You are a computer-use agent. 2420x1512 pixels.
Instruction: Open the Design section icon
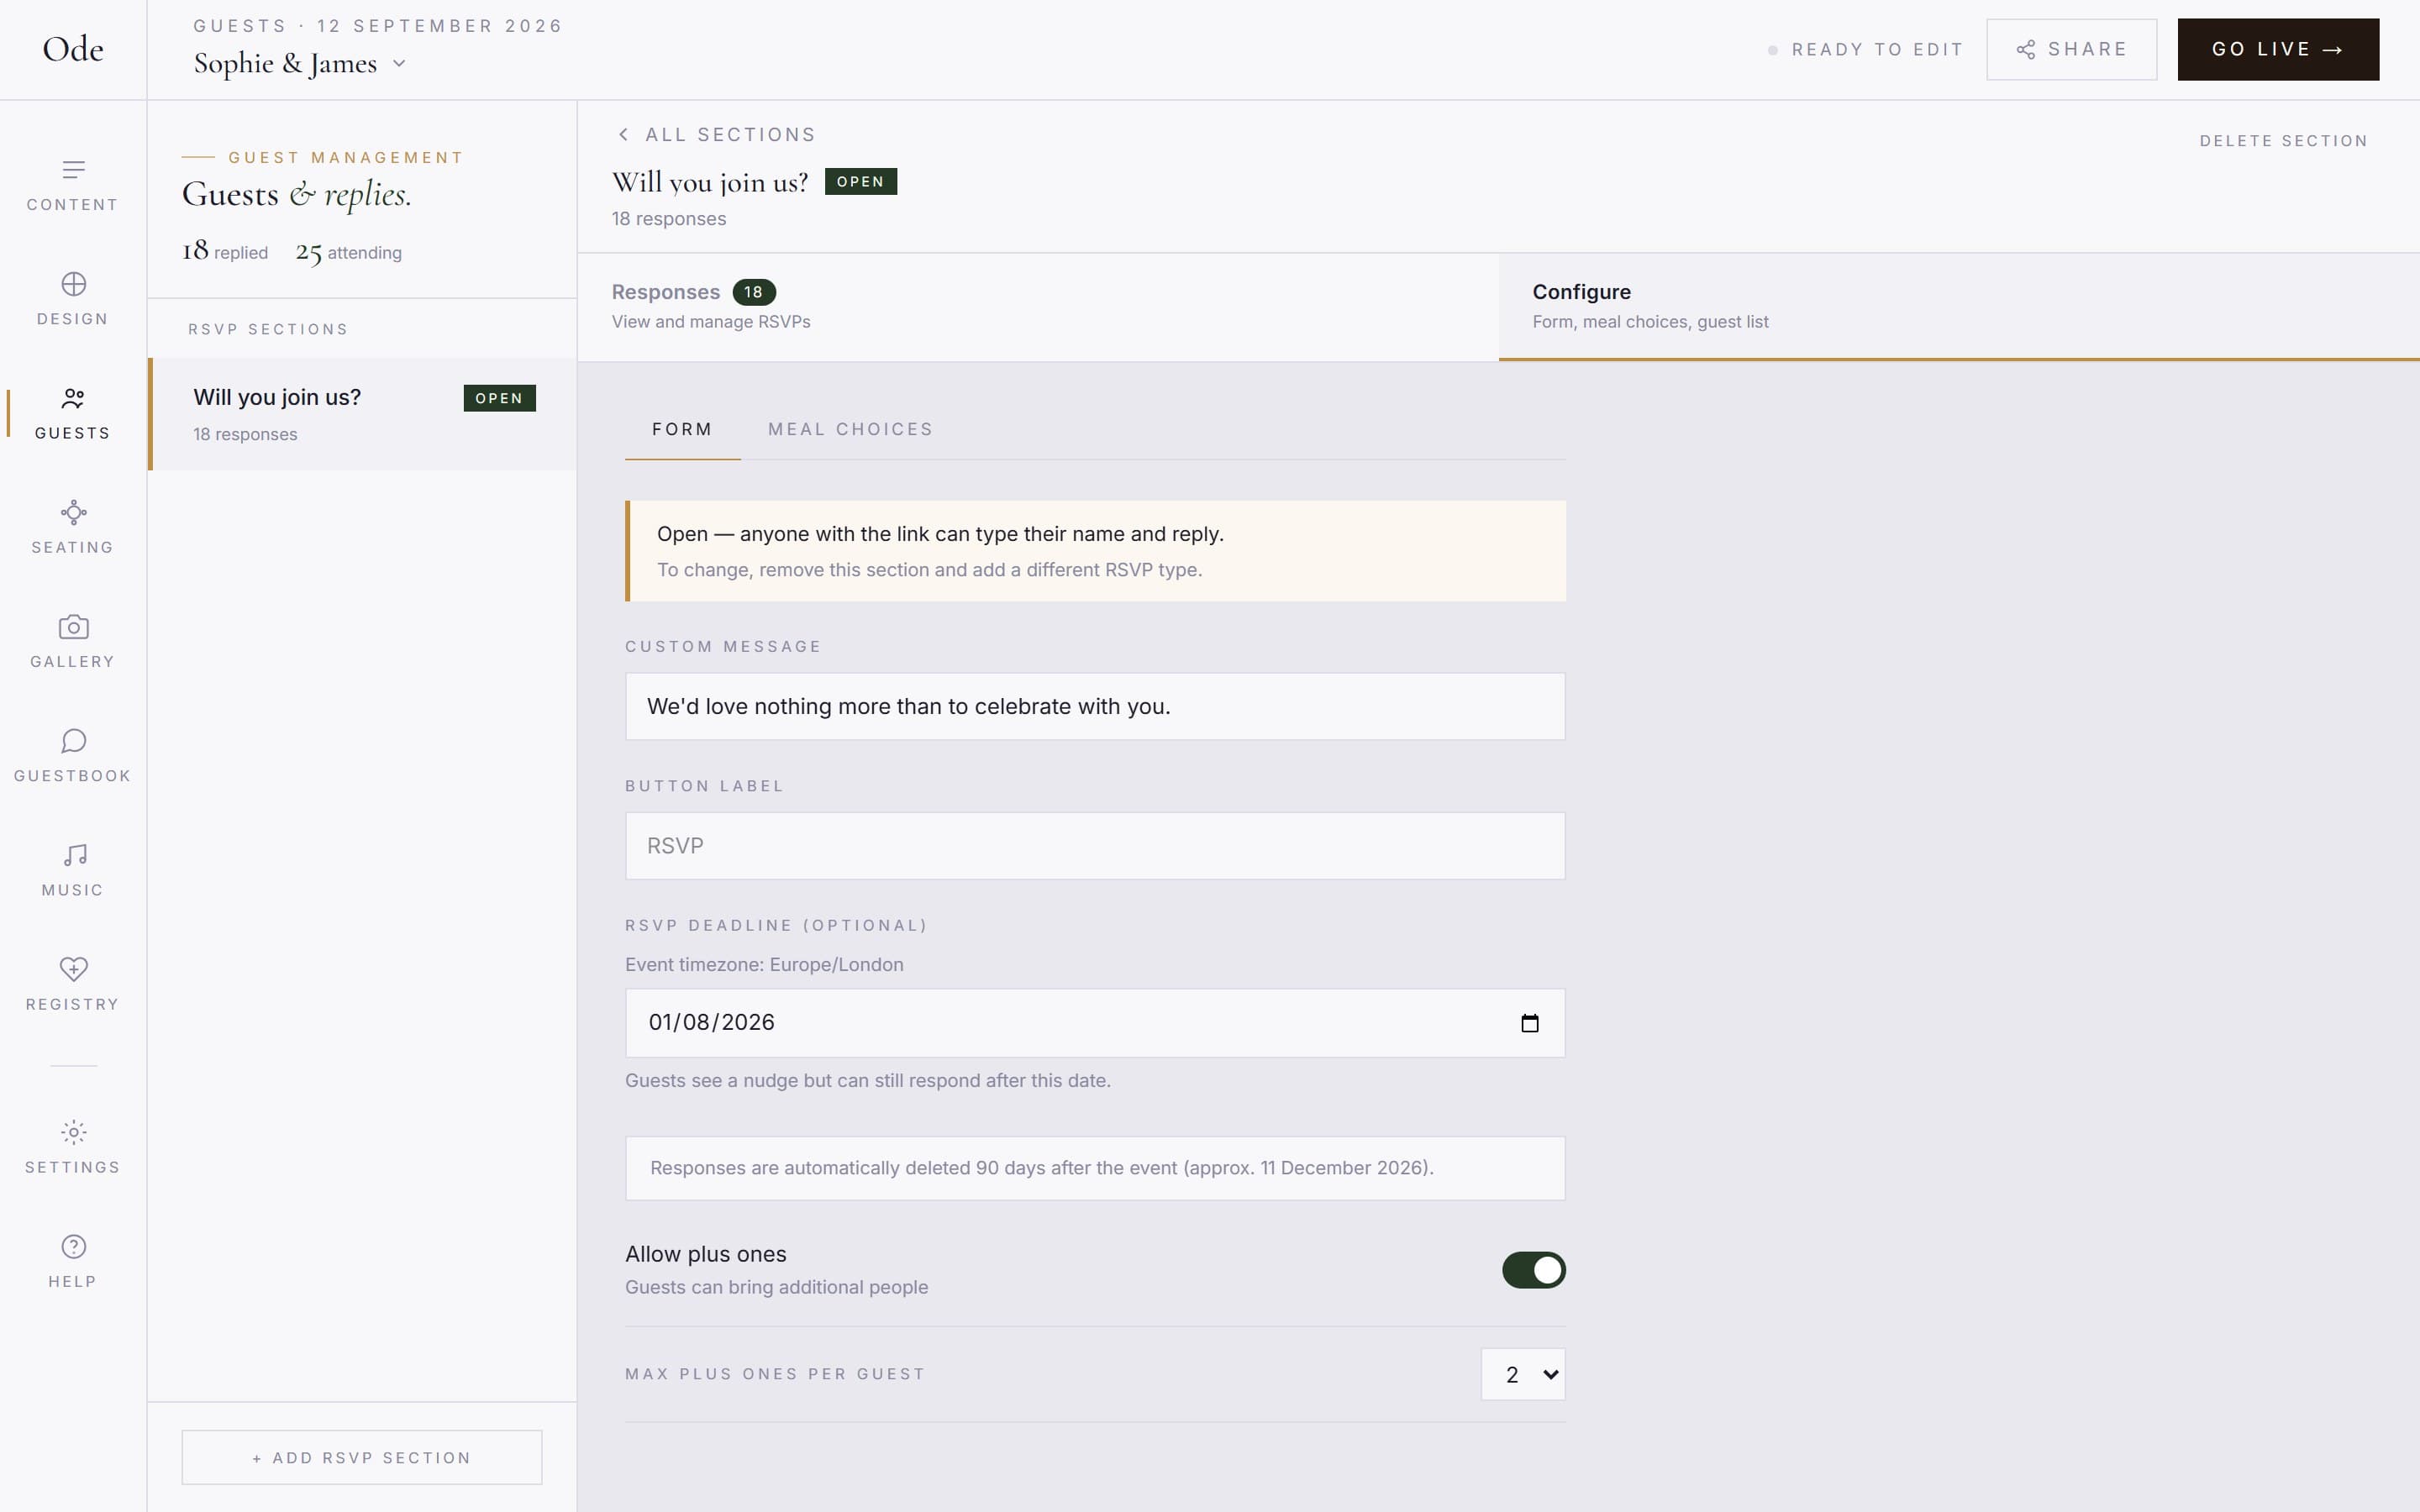point(73,284)
